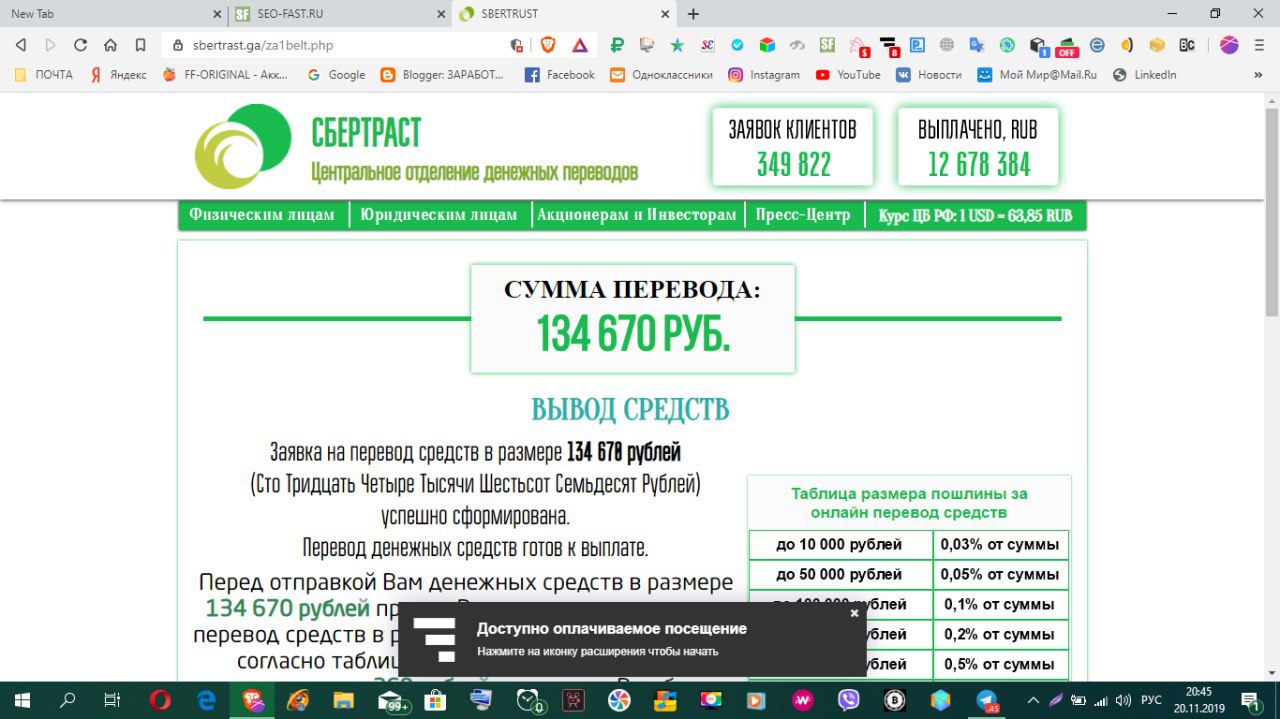Open Microsoft Edge from the taskbar
The width and height of the screenshot is (1280, 719).
206,701
